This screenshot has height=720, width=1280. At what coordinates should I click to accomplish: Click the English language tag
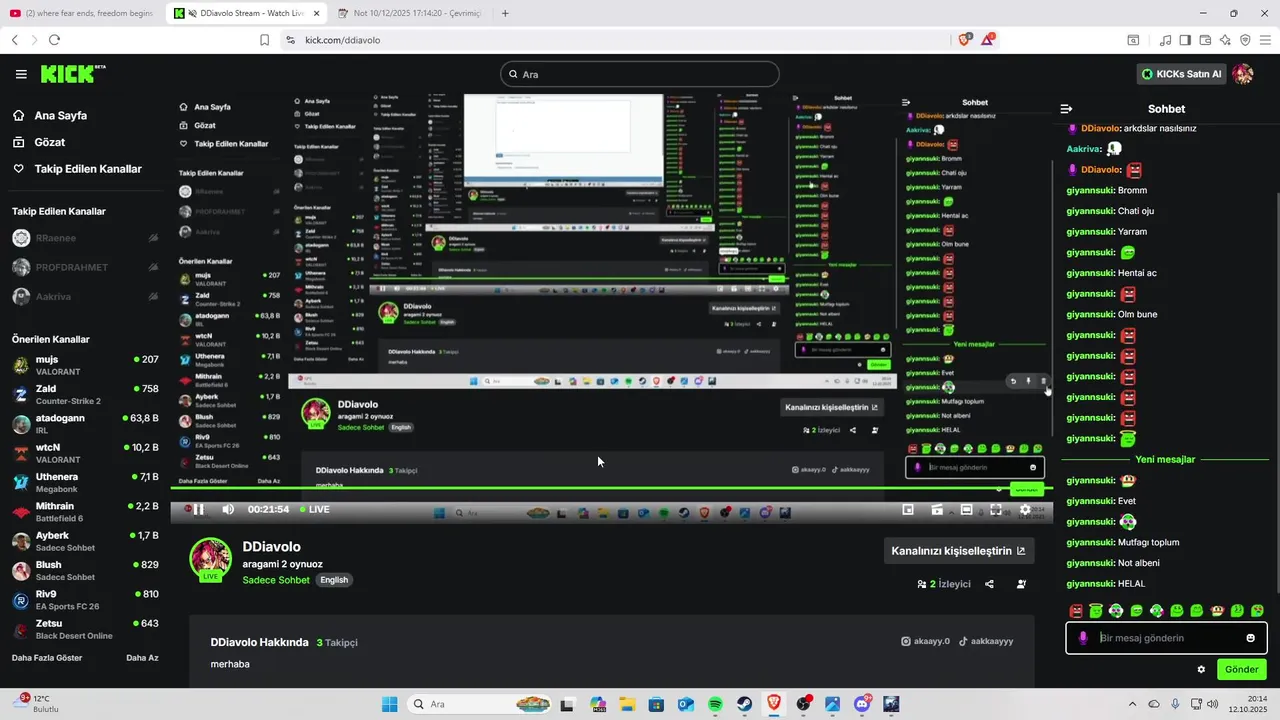tap(334, 580)
